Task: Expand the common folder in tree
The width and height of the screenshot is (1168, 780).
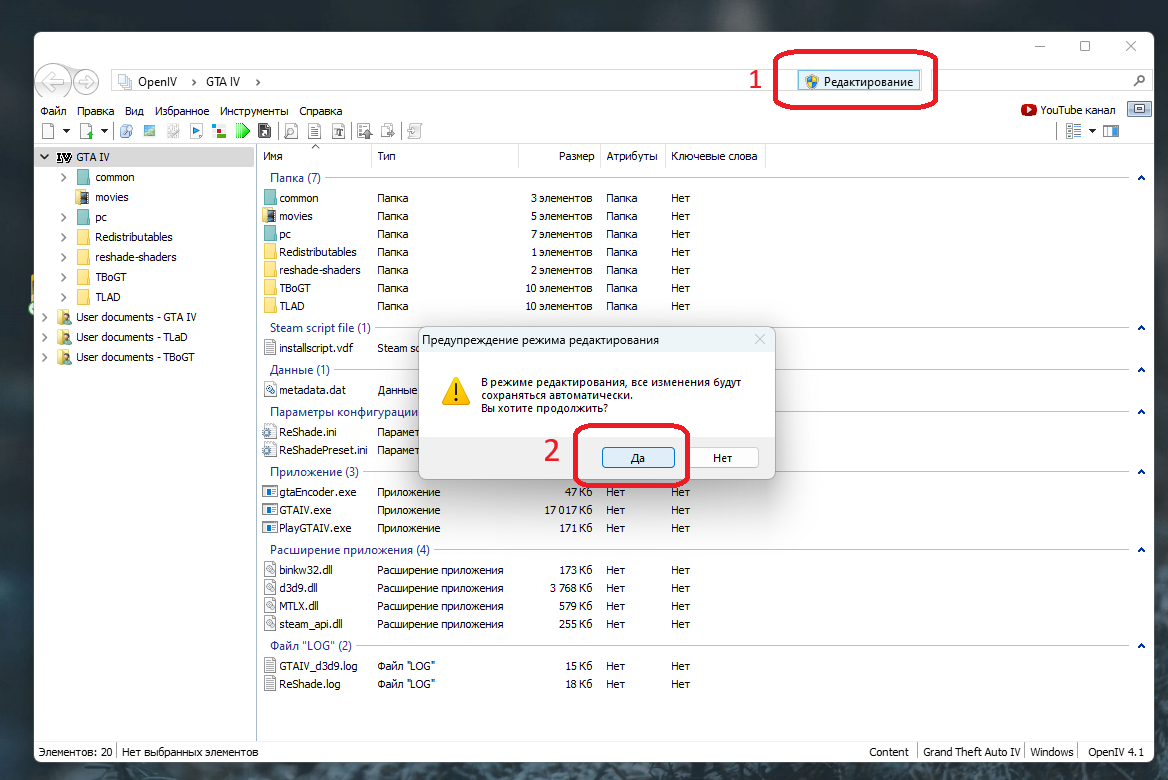Action: pyautogui.click(x=63, y=177)
